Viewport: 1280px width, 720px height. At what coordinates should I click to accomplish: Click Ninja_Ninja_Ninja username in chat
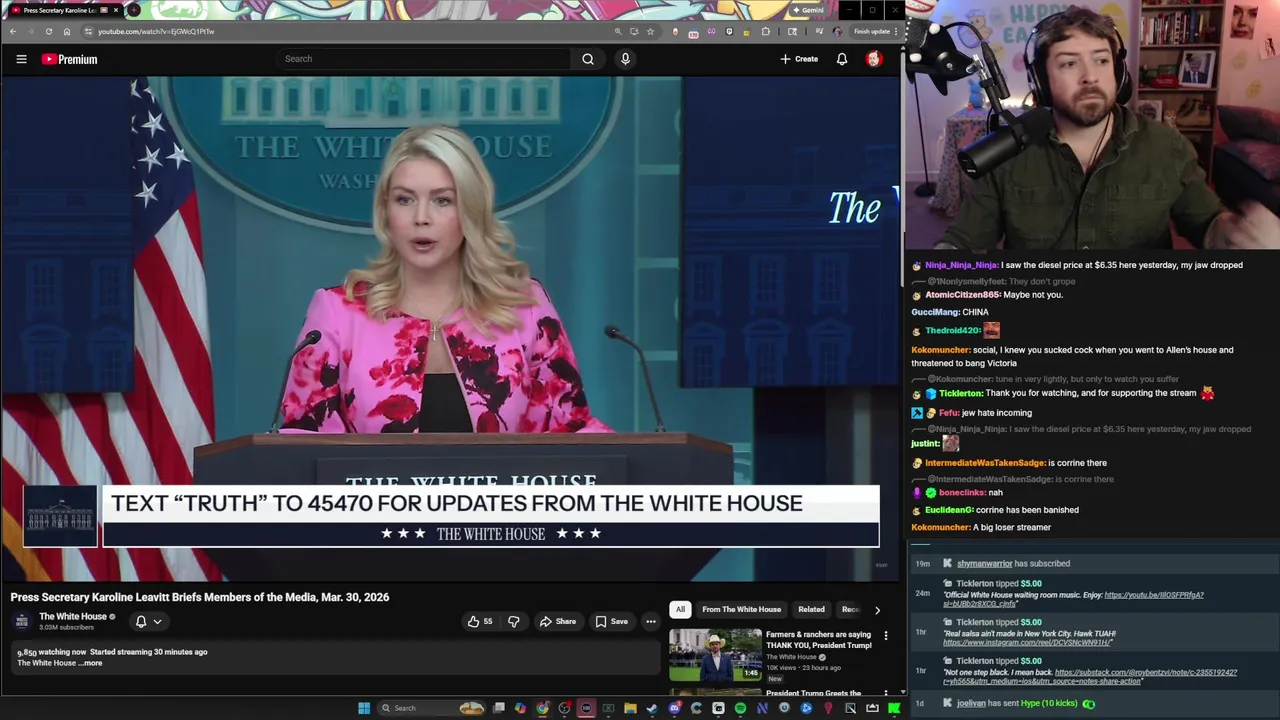pos(961,265)
